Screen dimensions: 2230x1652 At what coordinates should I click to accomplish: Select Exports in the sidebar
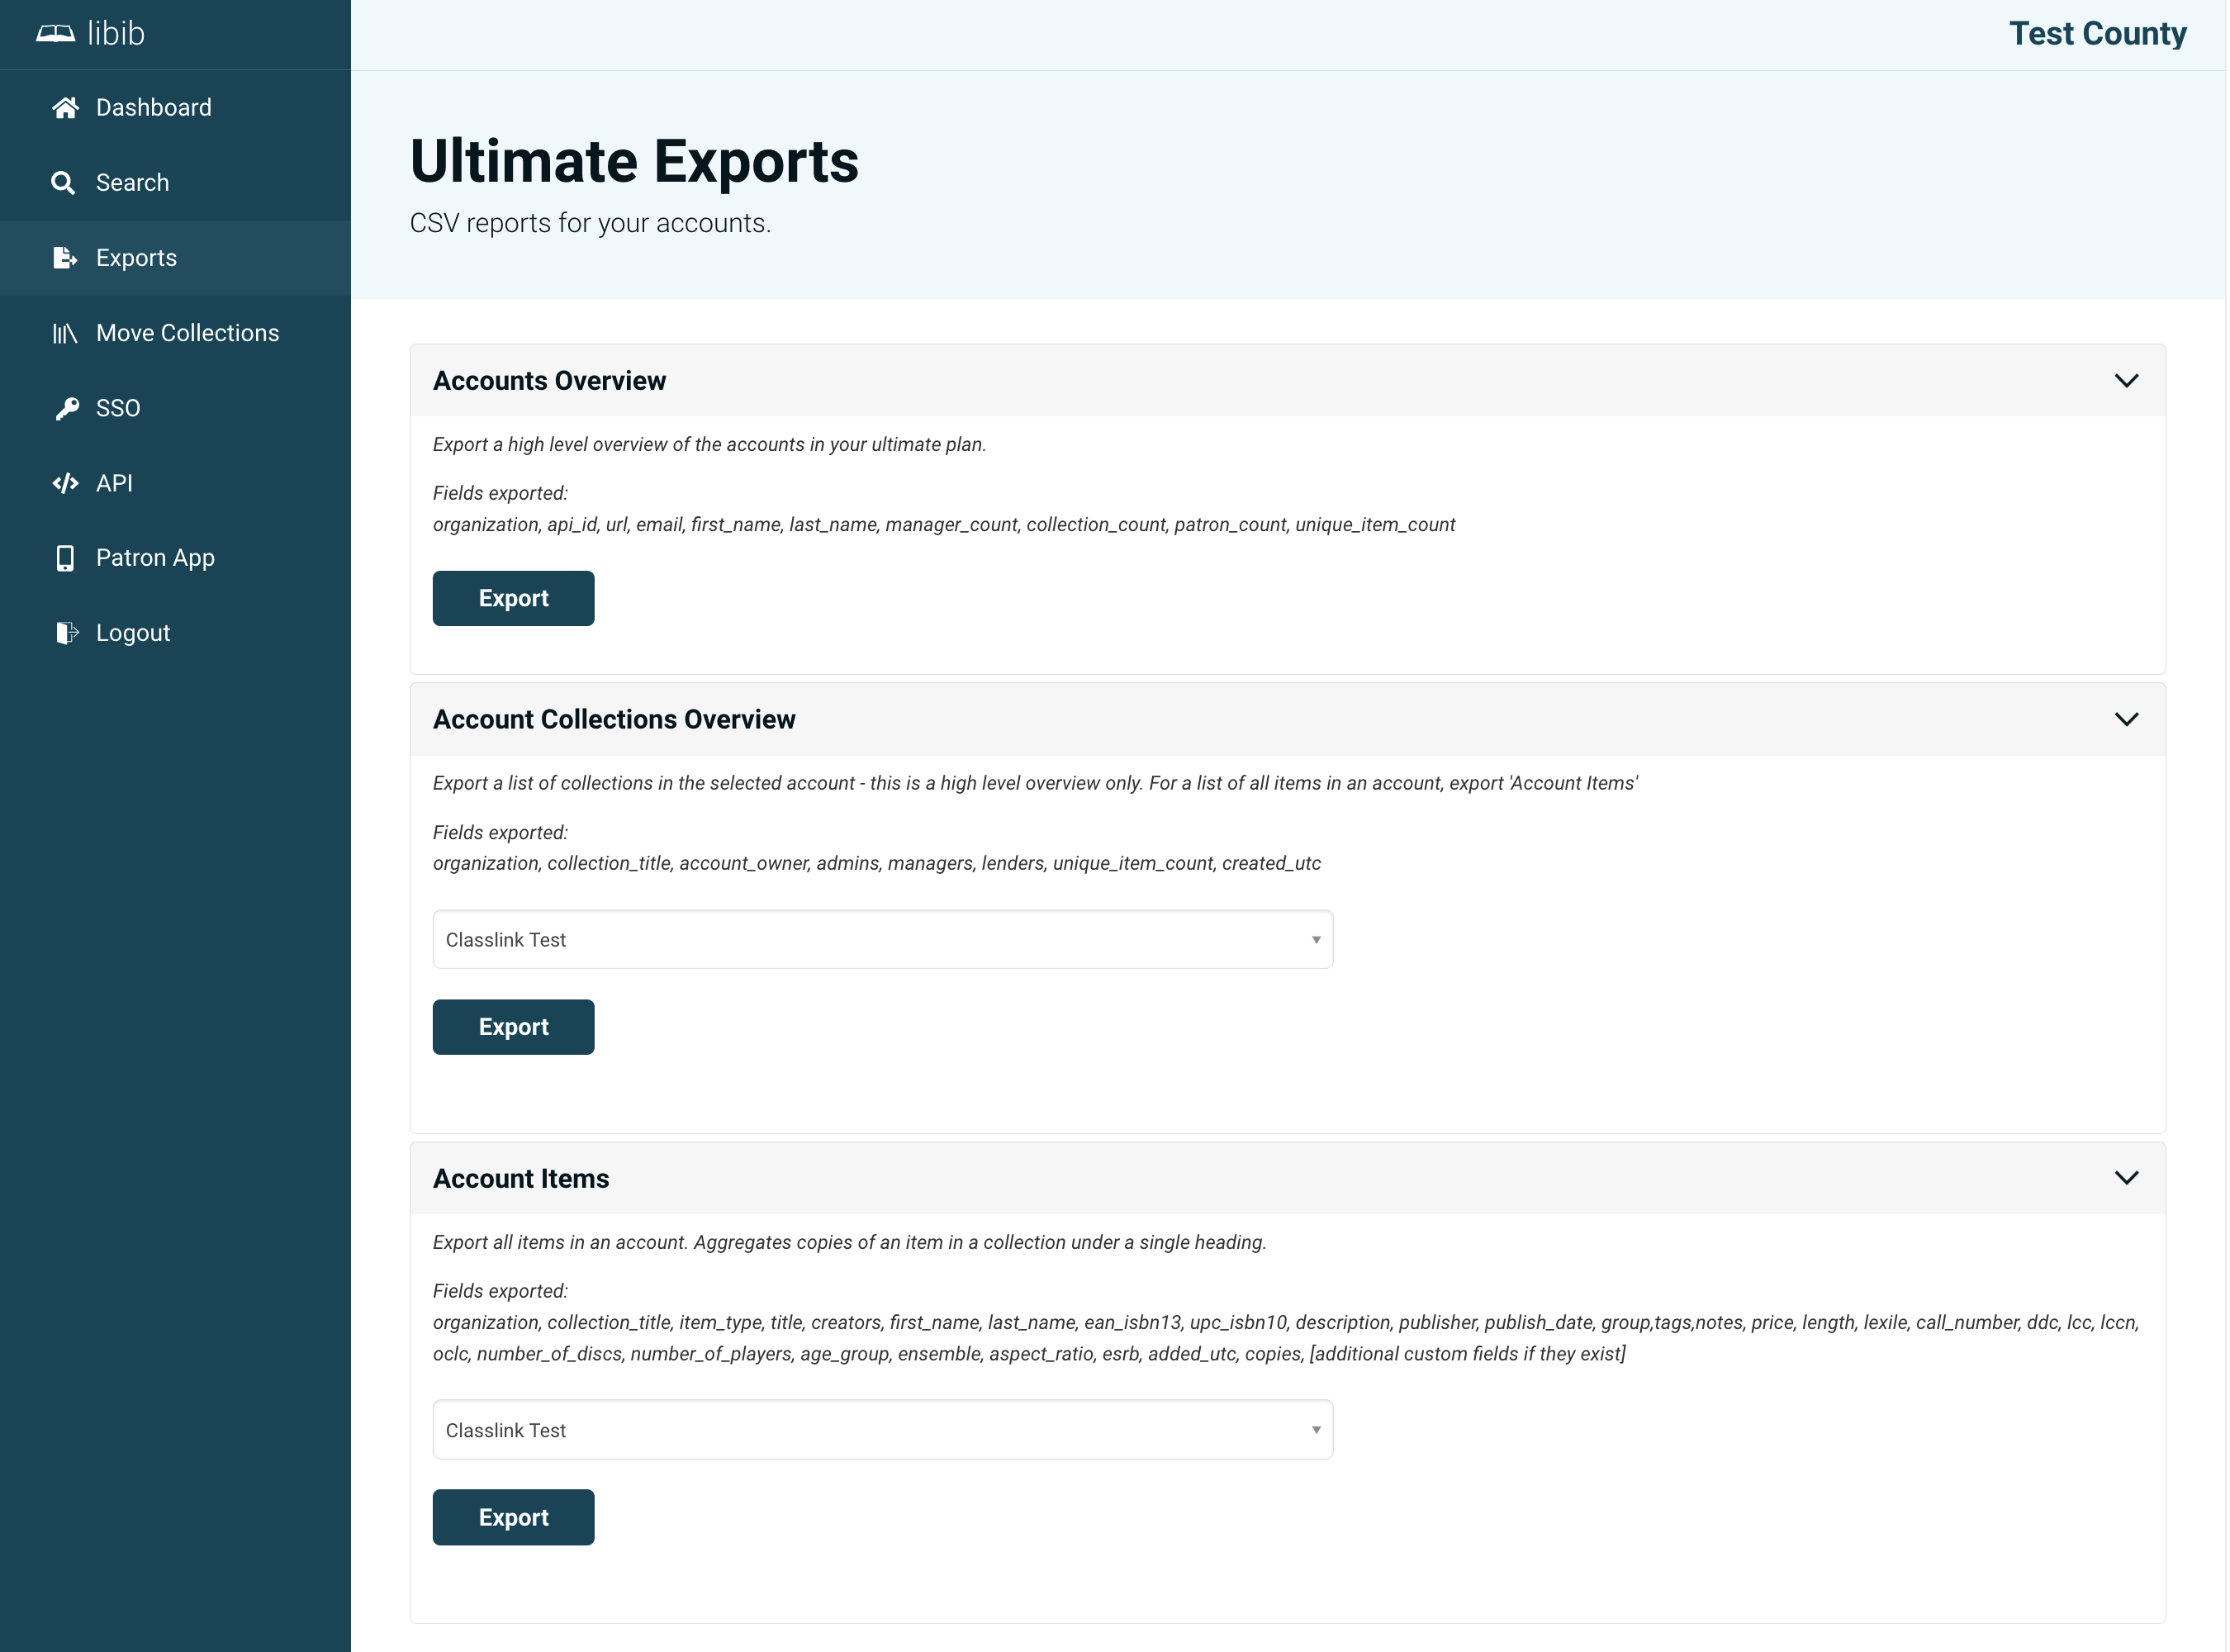coord(175,258)
